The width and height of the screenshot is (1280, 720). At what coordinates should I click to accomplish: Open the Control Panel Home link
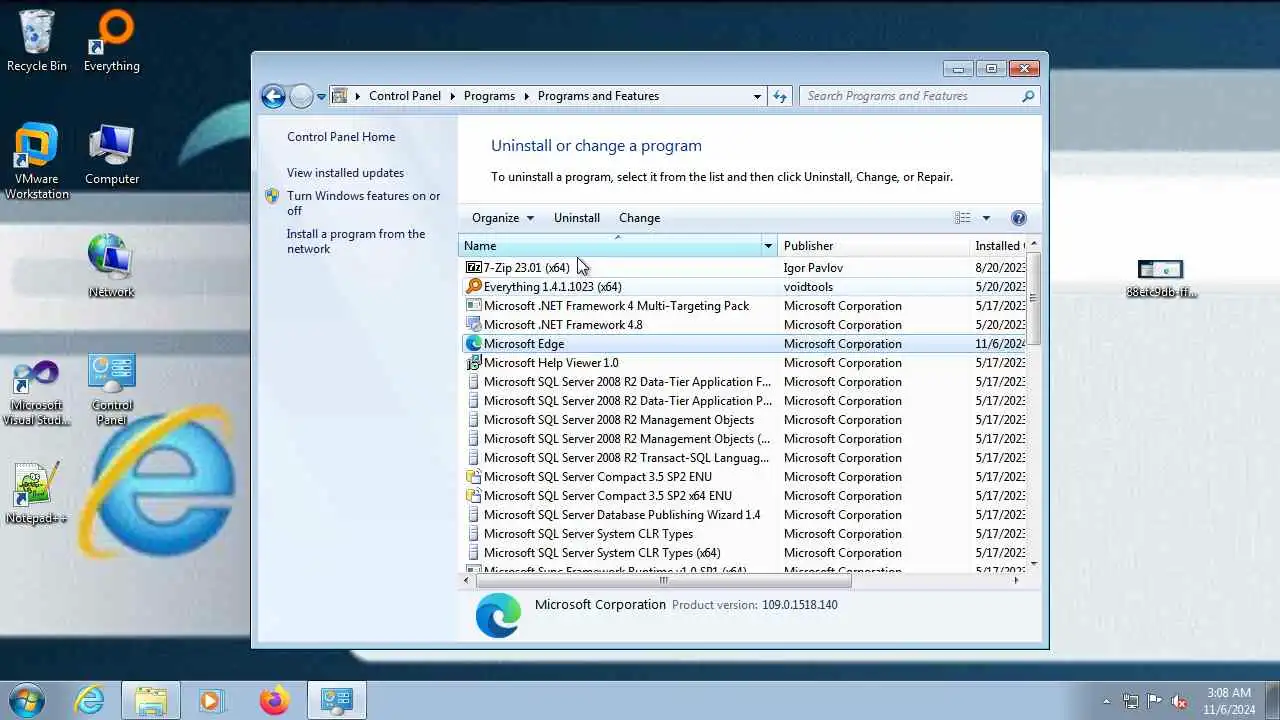point(341,137)
